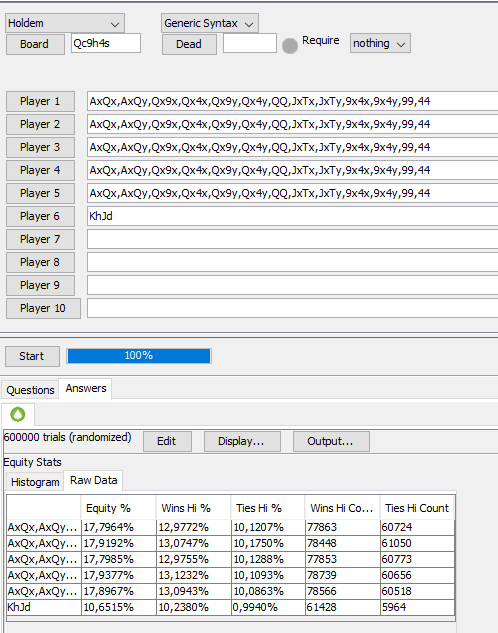
Task: Click wins cell 12,9772%
Action: [x=194, y=527]
